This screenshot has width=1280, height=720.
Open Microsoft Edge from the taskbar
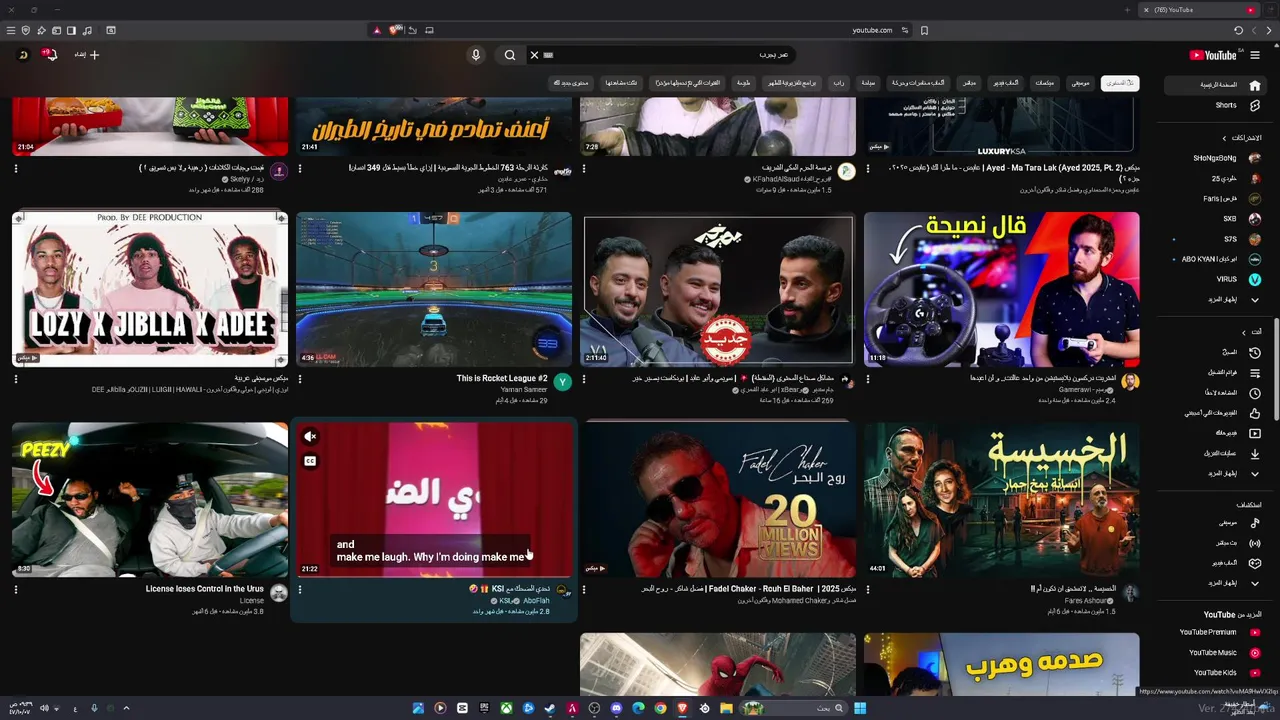(638, 708)
